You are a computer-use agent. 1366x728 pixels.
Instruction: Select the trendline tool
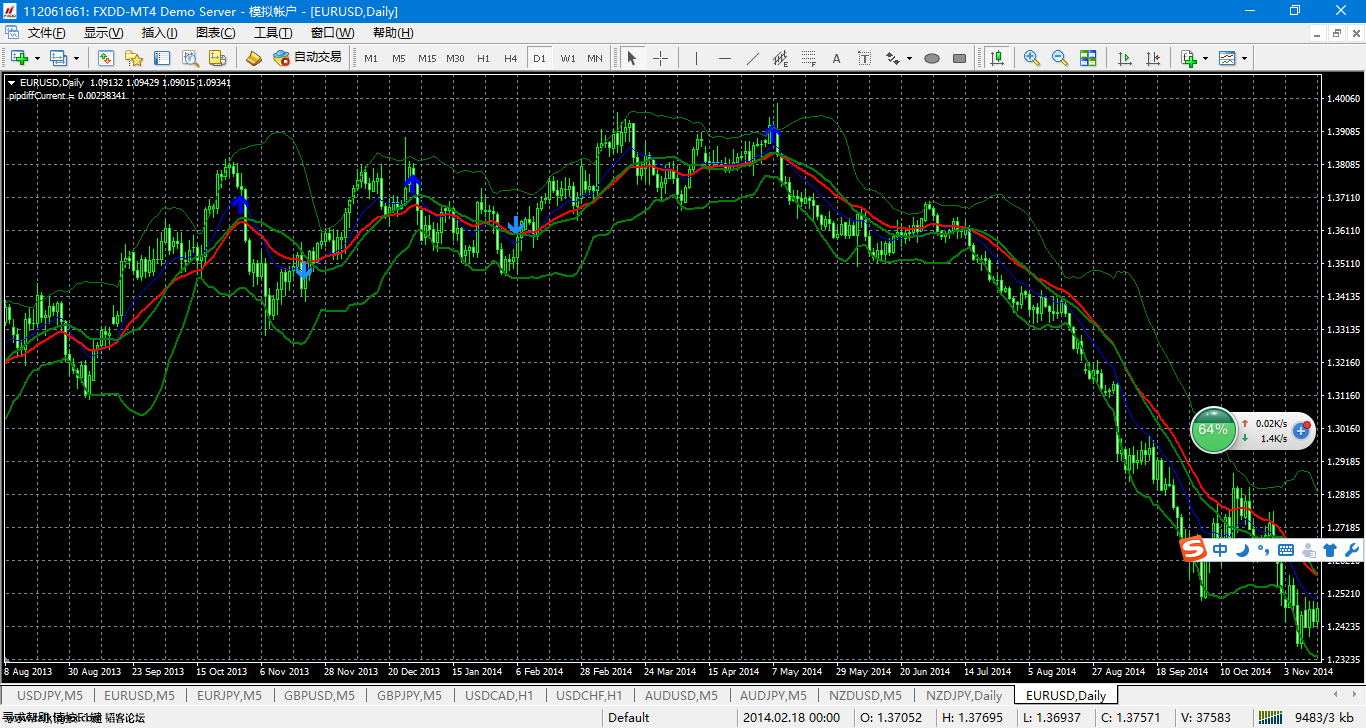753,58
